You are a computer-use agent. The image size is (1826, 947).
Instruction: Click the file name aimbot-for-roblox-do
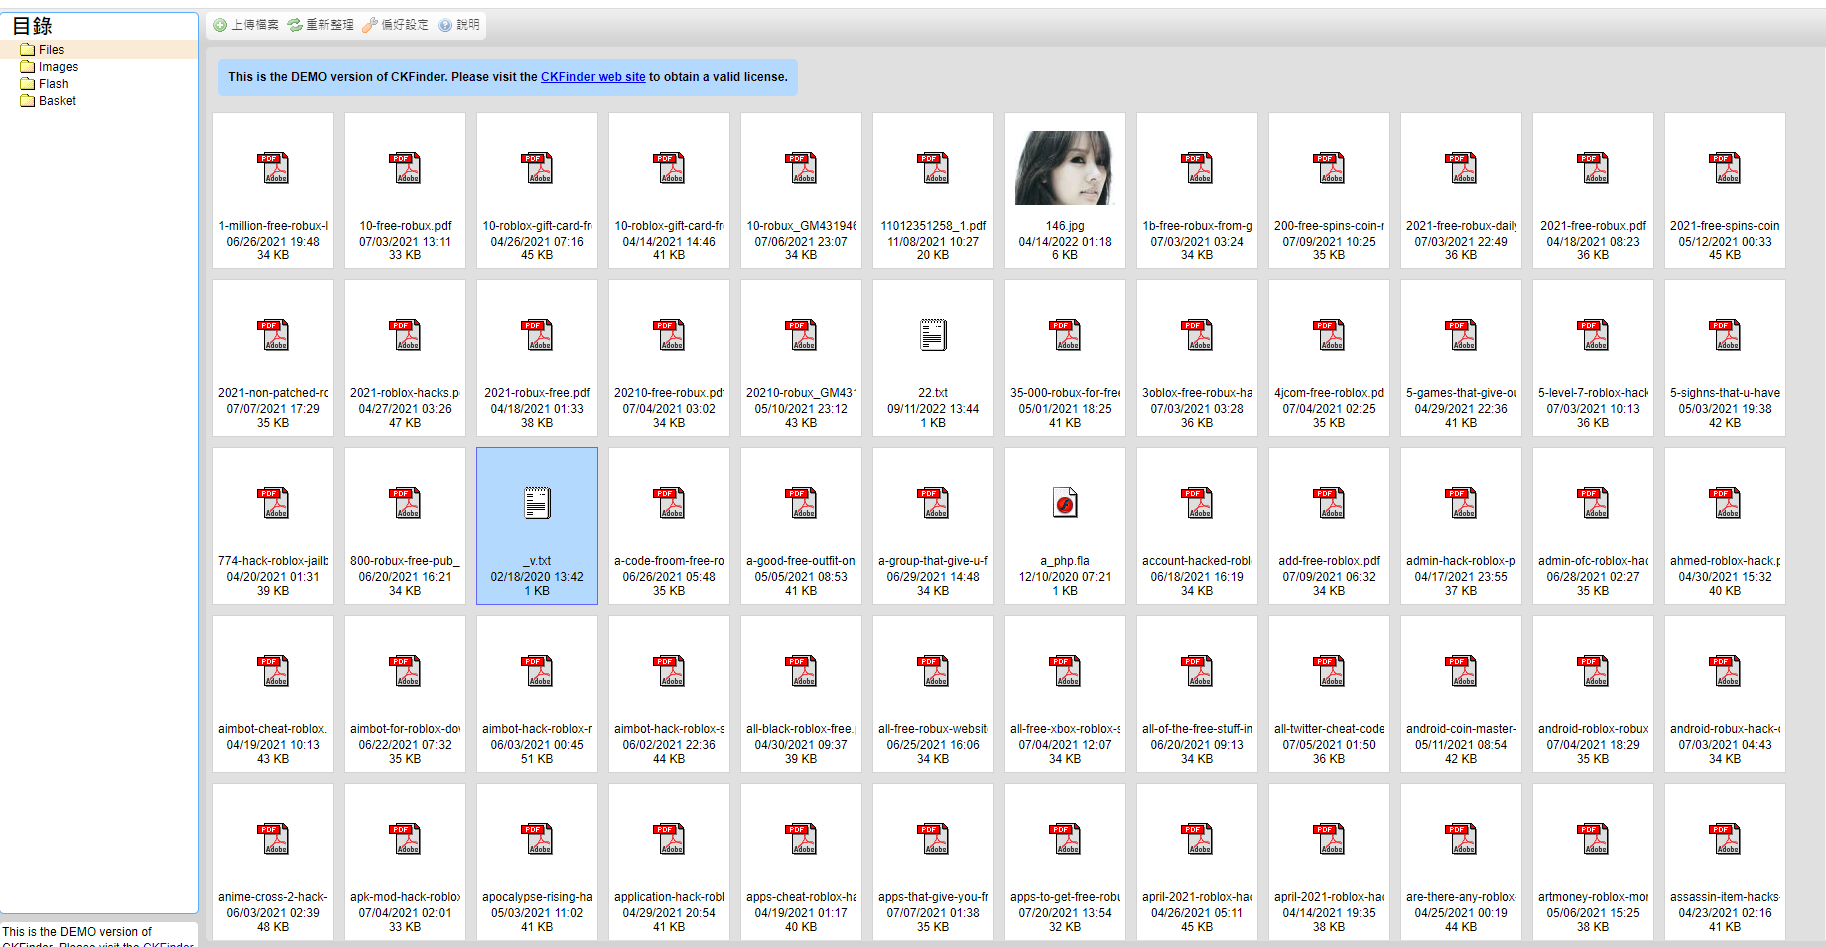(405, 729)
